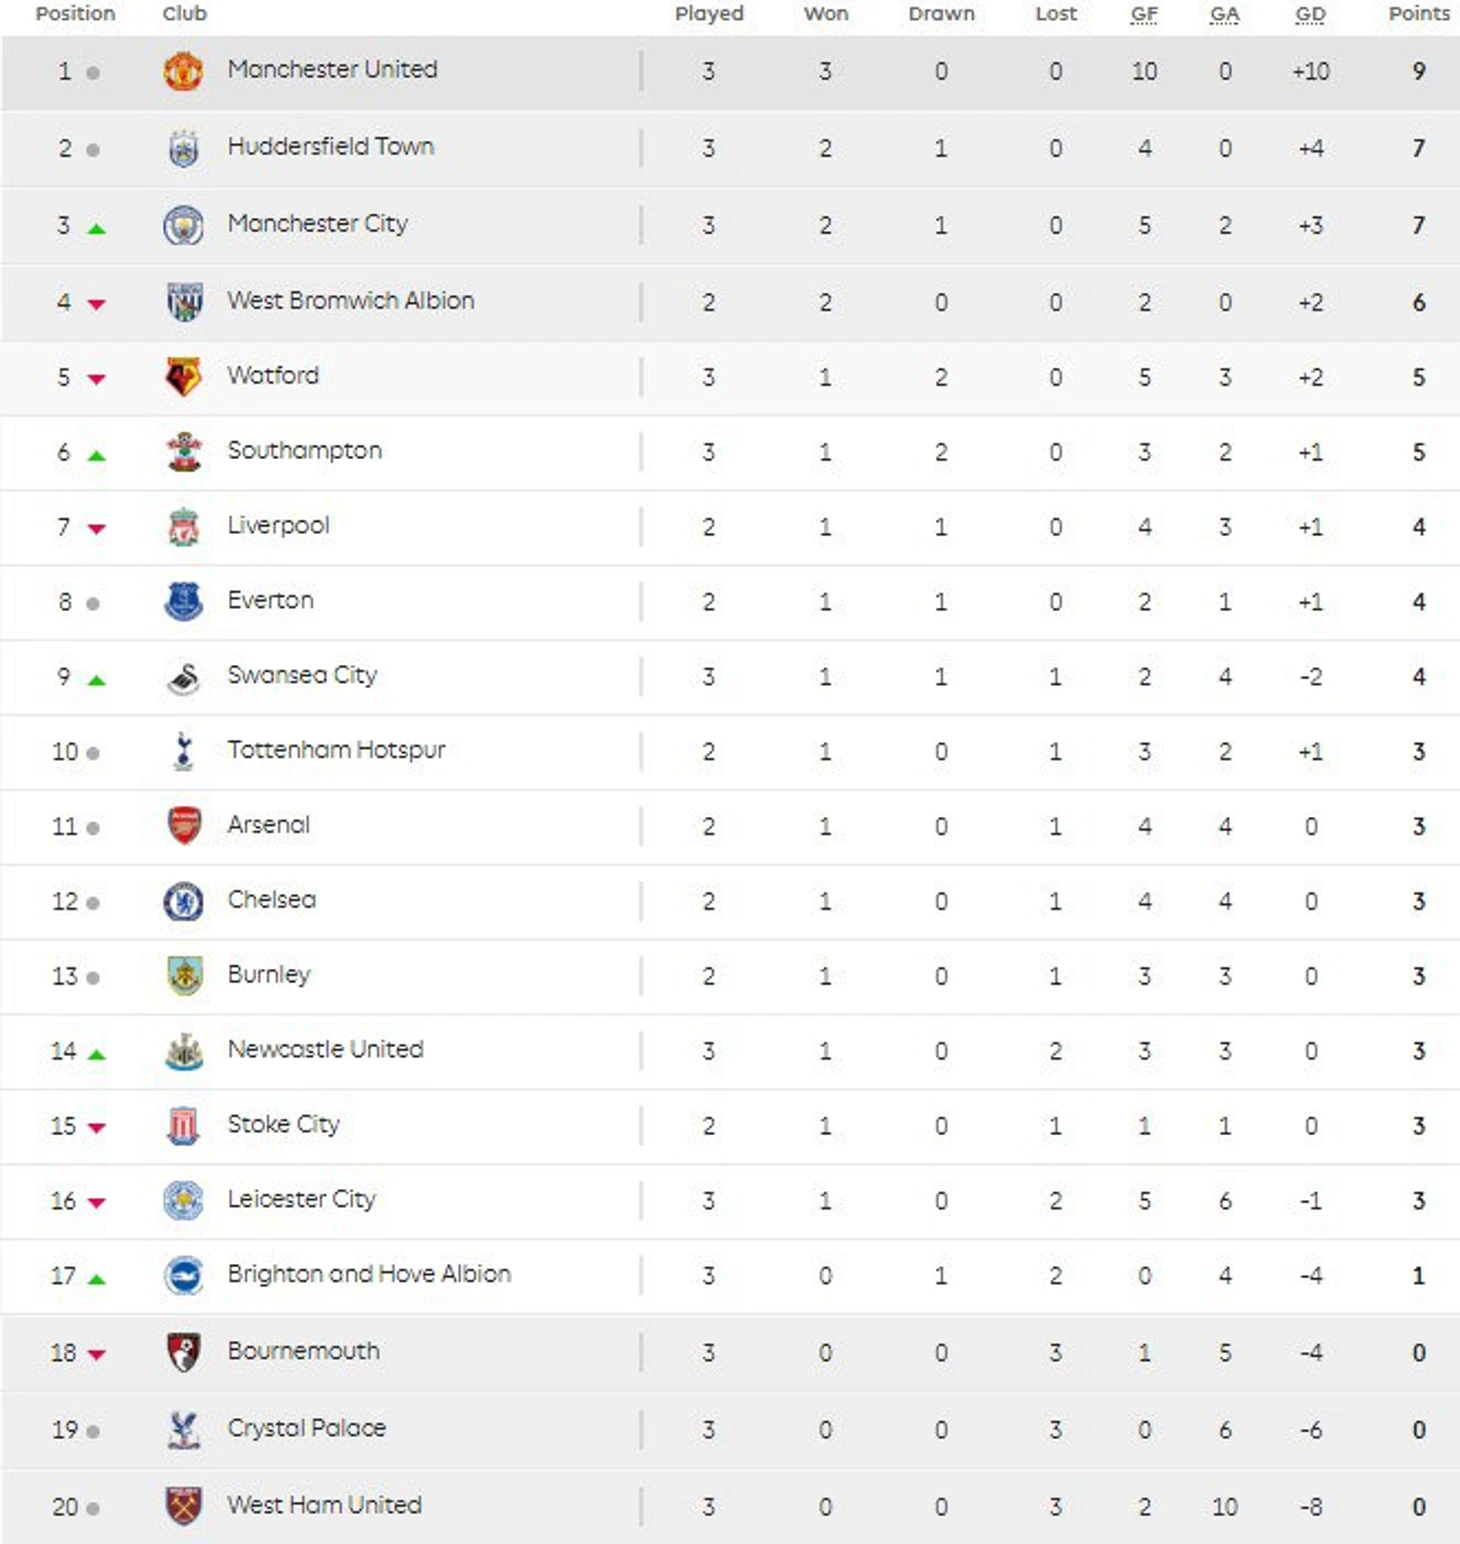Click the GF column header
Screen dimensions: 1460x1544
1144,14
